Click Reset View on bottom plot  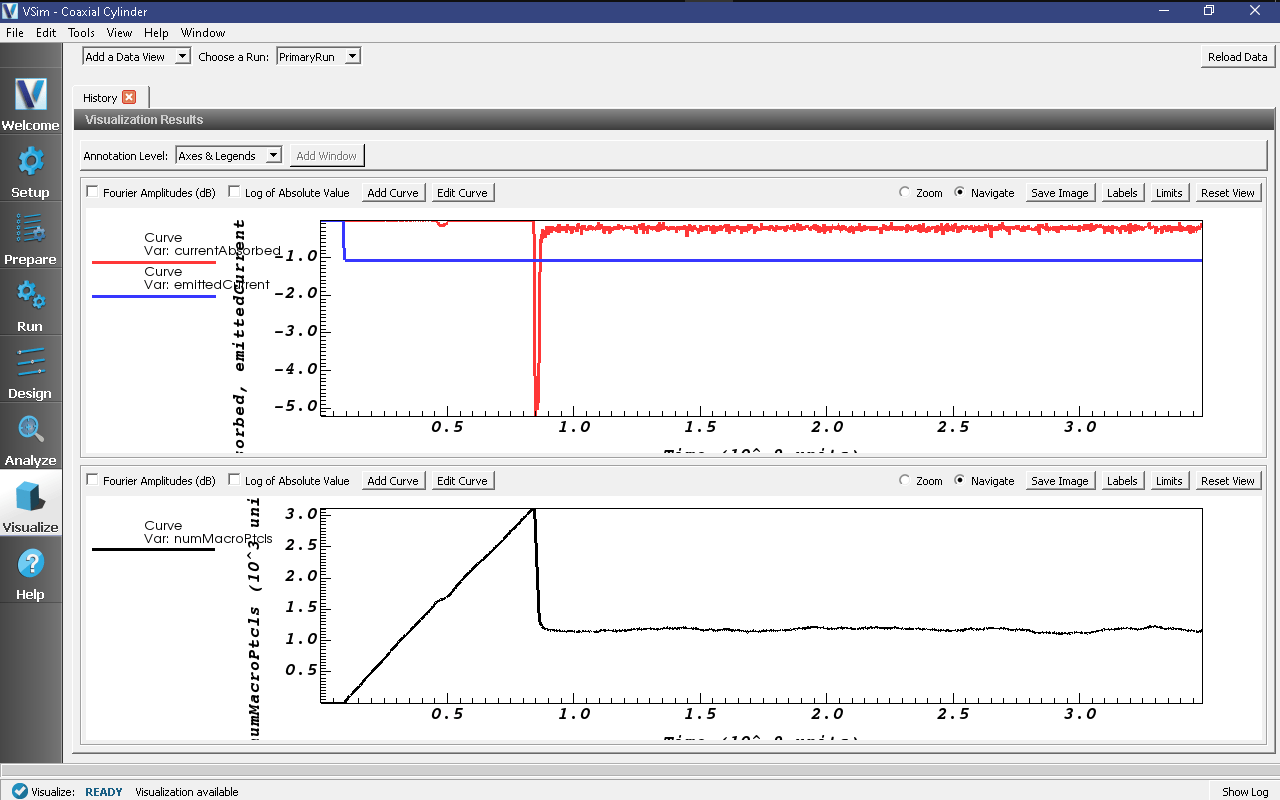coord(1228,480)
